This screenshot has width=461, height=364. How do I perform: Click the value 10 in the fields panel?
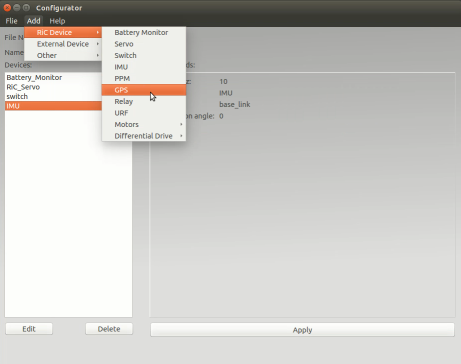click(x=223, y=82)
